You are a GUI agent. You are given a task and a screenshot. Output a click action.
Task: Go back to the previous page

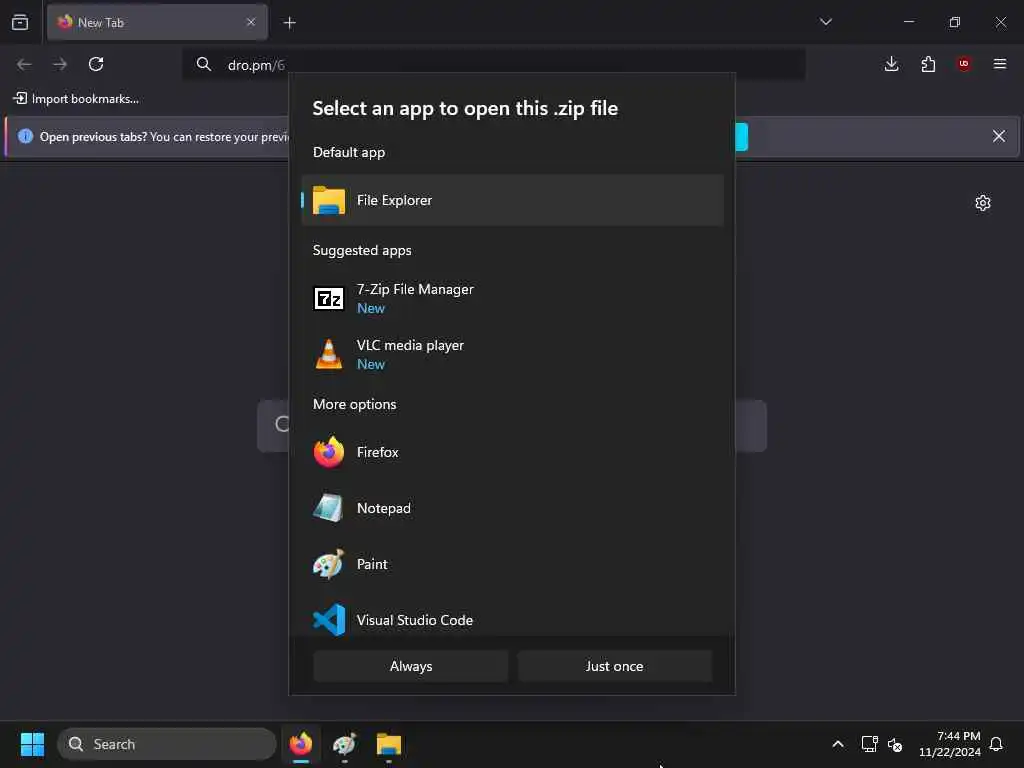tap(24, 64)
